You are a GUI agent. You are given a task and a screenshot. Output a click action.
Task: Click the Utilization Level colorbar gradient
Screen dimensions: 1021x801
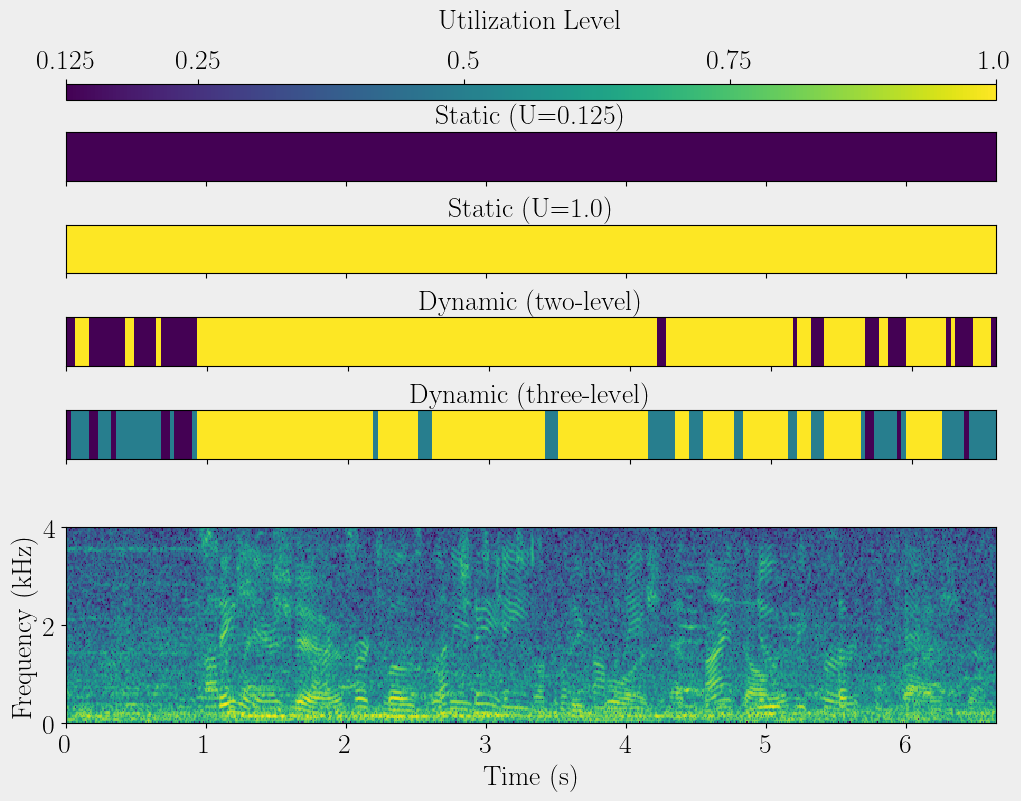[531, 92]
